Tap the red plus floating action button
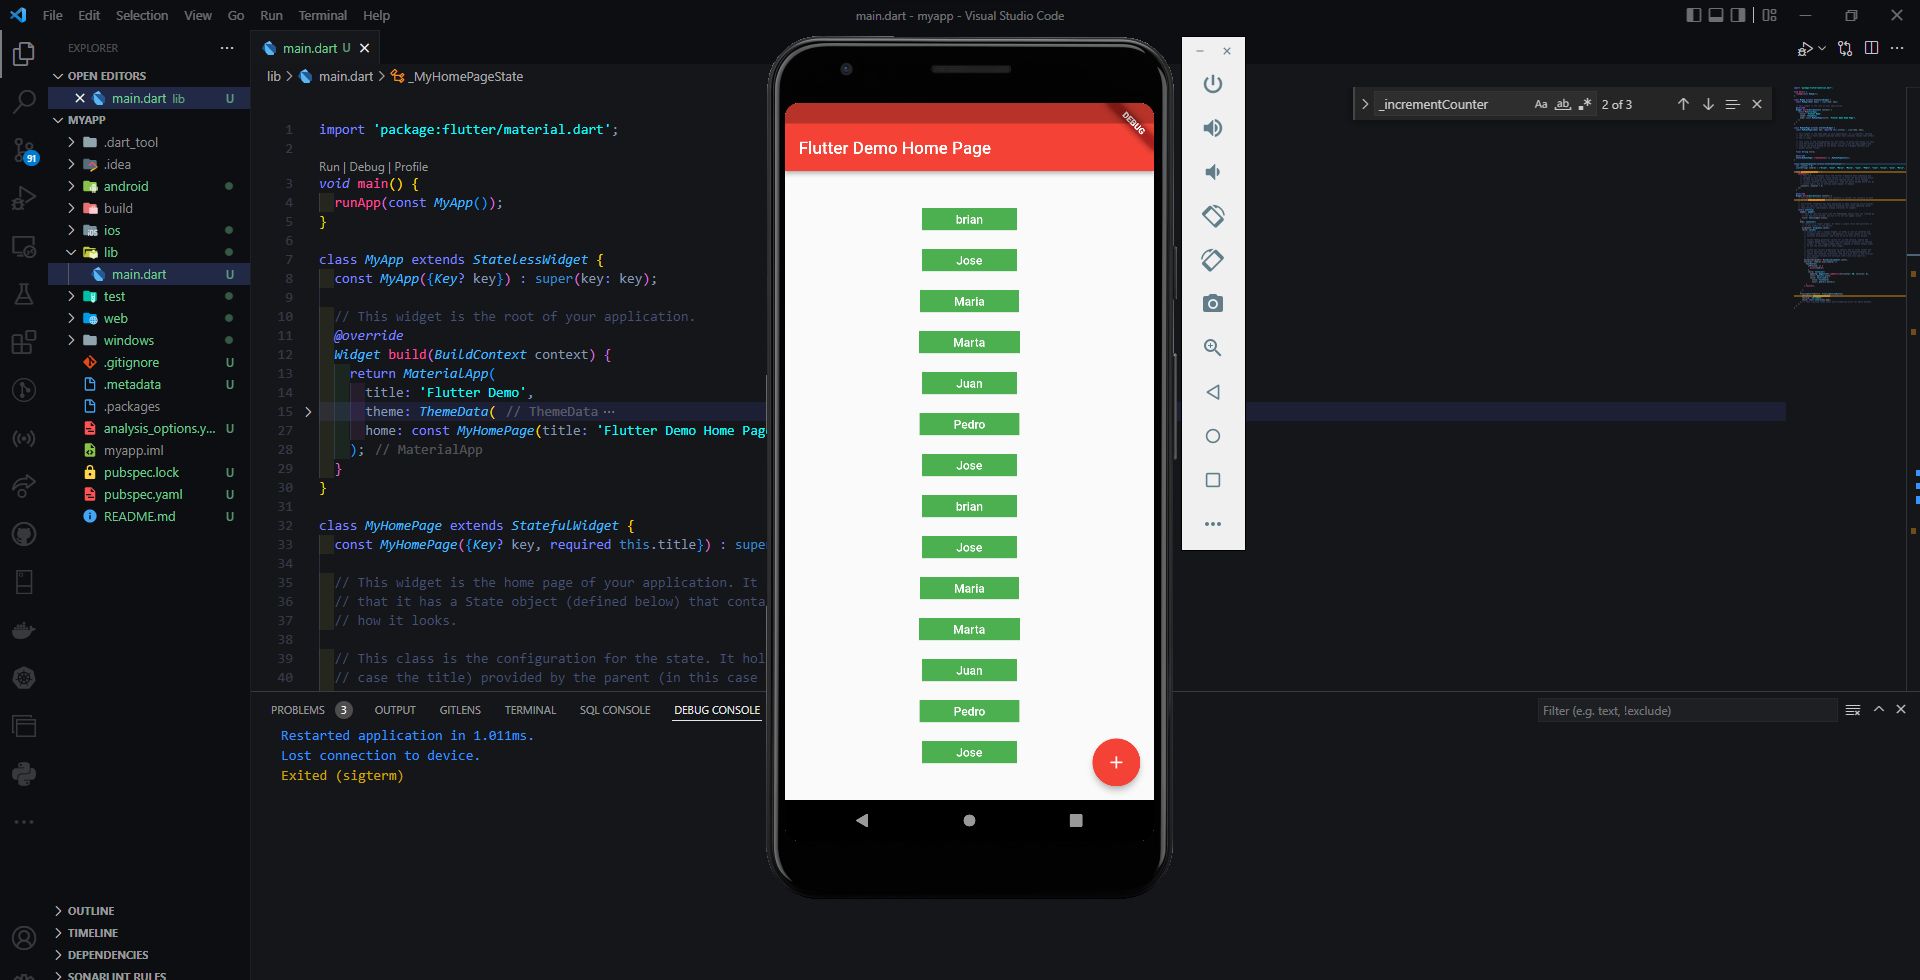 click(1116, 762)
